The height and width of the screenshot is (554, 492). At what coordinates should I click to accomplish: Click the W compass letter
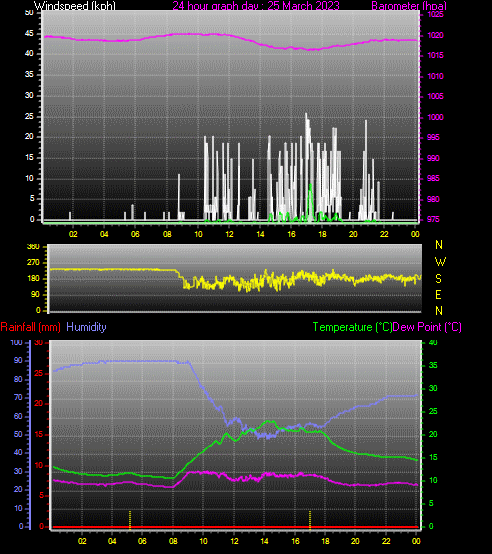pos(440,262)
